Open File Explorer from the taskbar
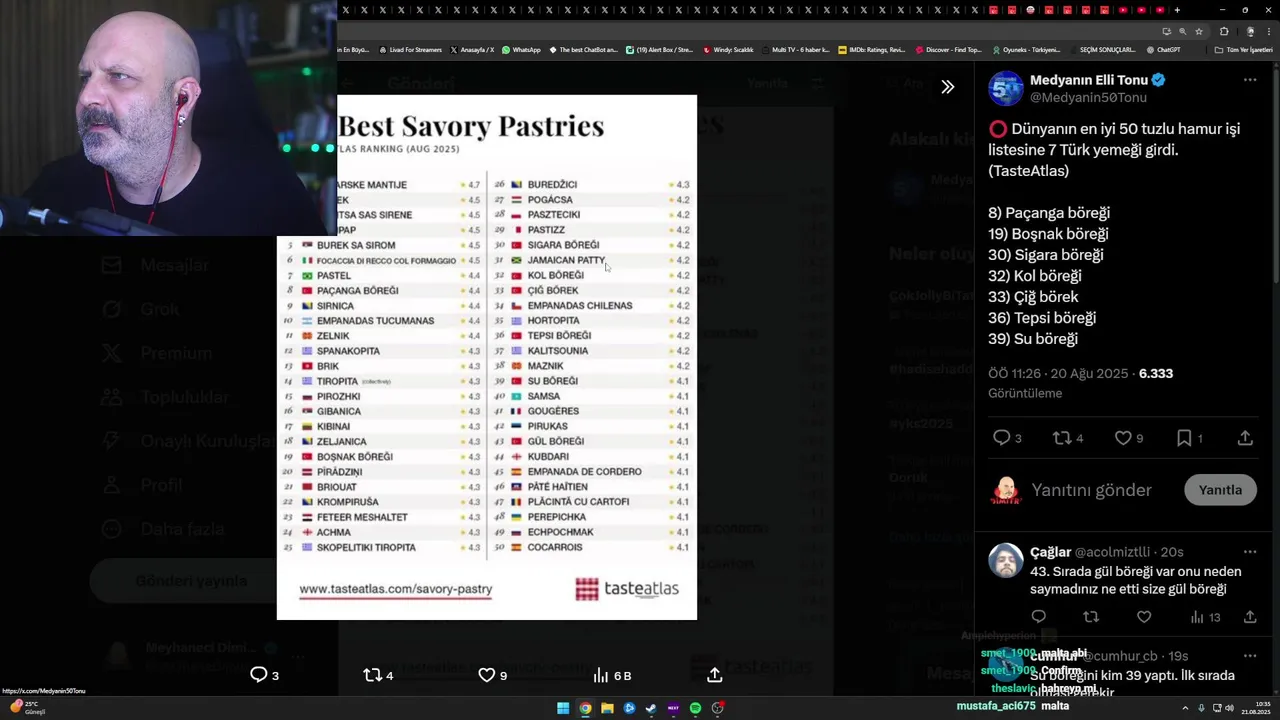Image resolution: width=1280 pixels, height=720 pixels. pyautogui.click(x=607, y=708)
